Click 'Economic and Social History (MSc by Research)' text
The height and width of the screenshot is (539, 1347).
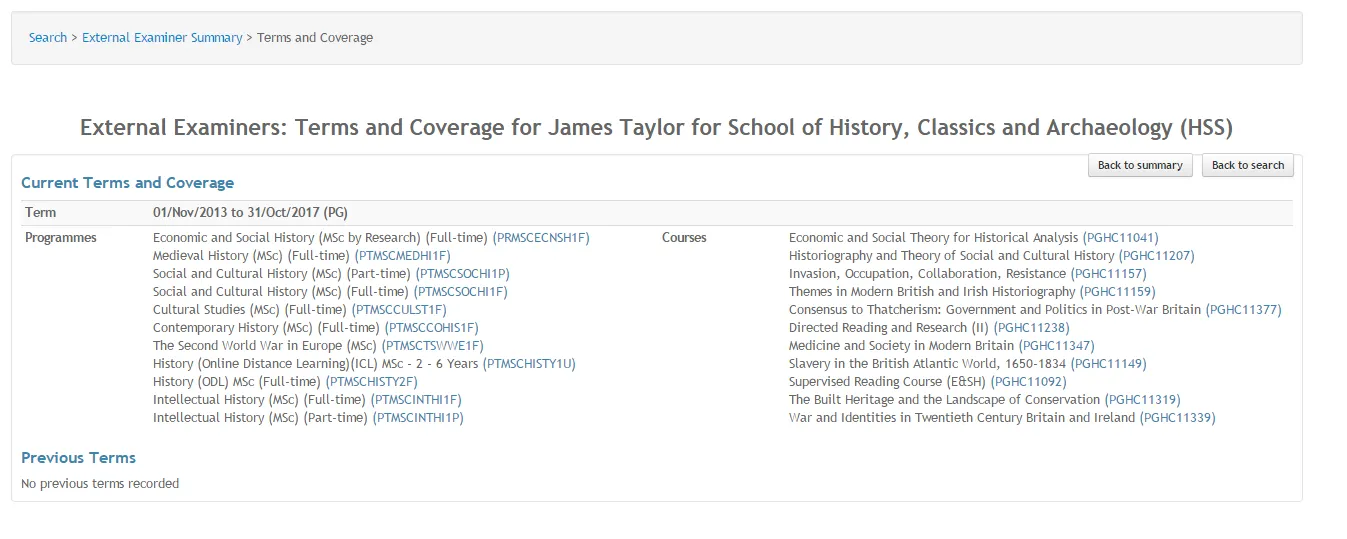pos(287,238)
